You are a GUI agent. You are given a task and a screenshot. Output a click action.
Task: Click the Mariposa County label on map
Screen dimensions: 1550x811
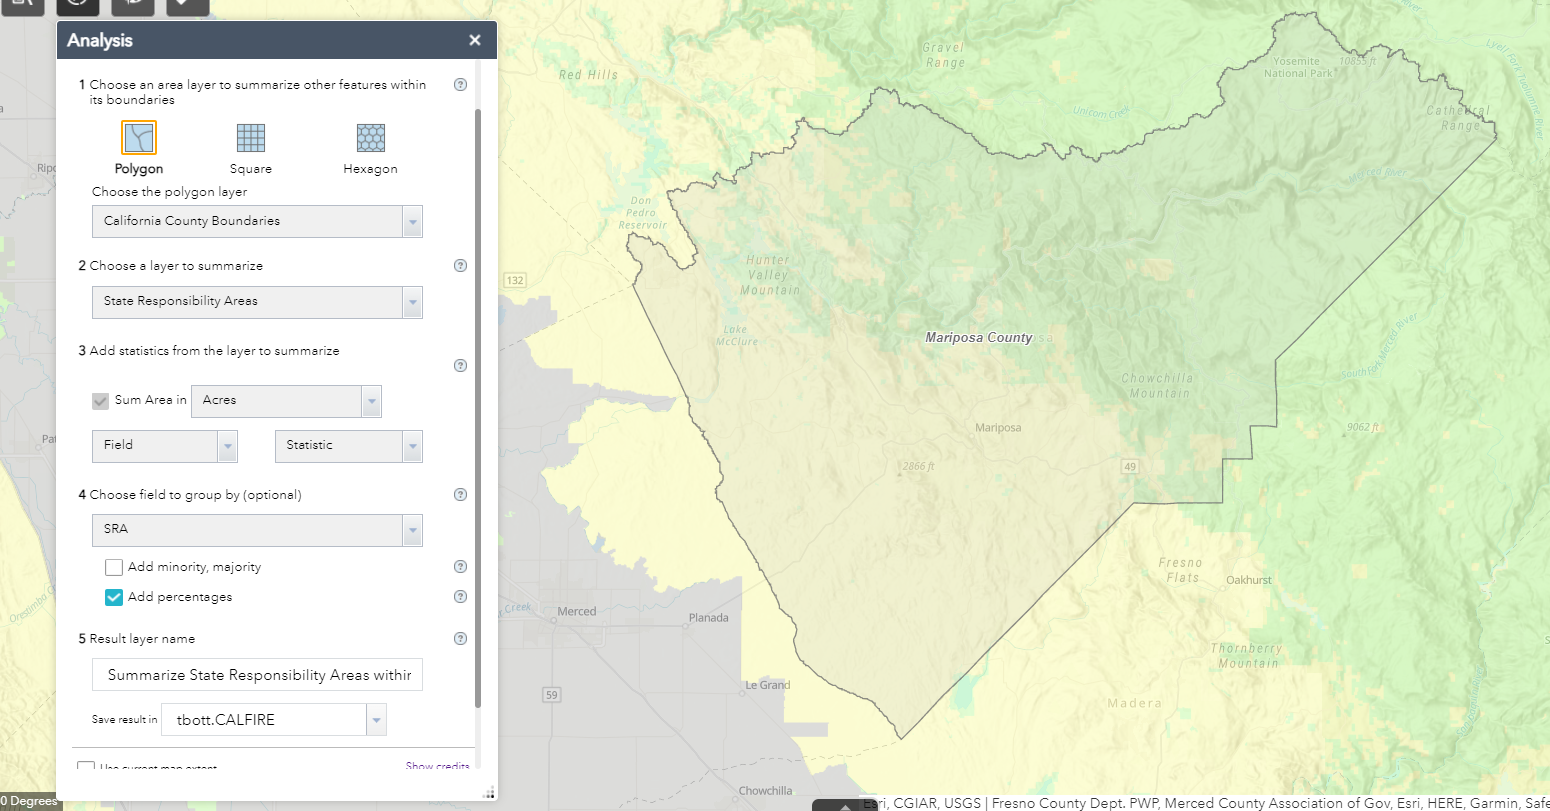(x=978, y=338)
